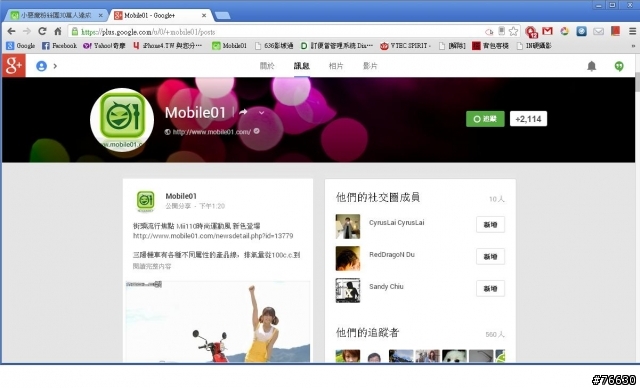Expand dropdown arrow next to Mobile01 name

click(x=261, y=112)
